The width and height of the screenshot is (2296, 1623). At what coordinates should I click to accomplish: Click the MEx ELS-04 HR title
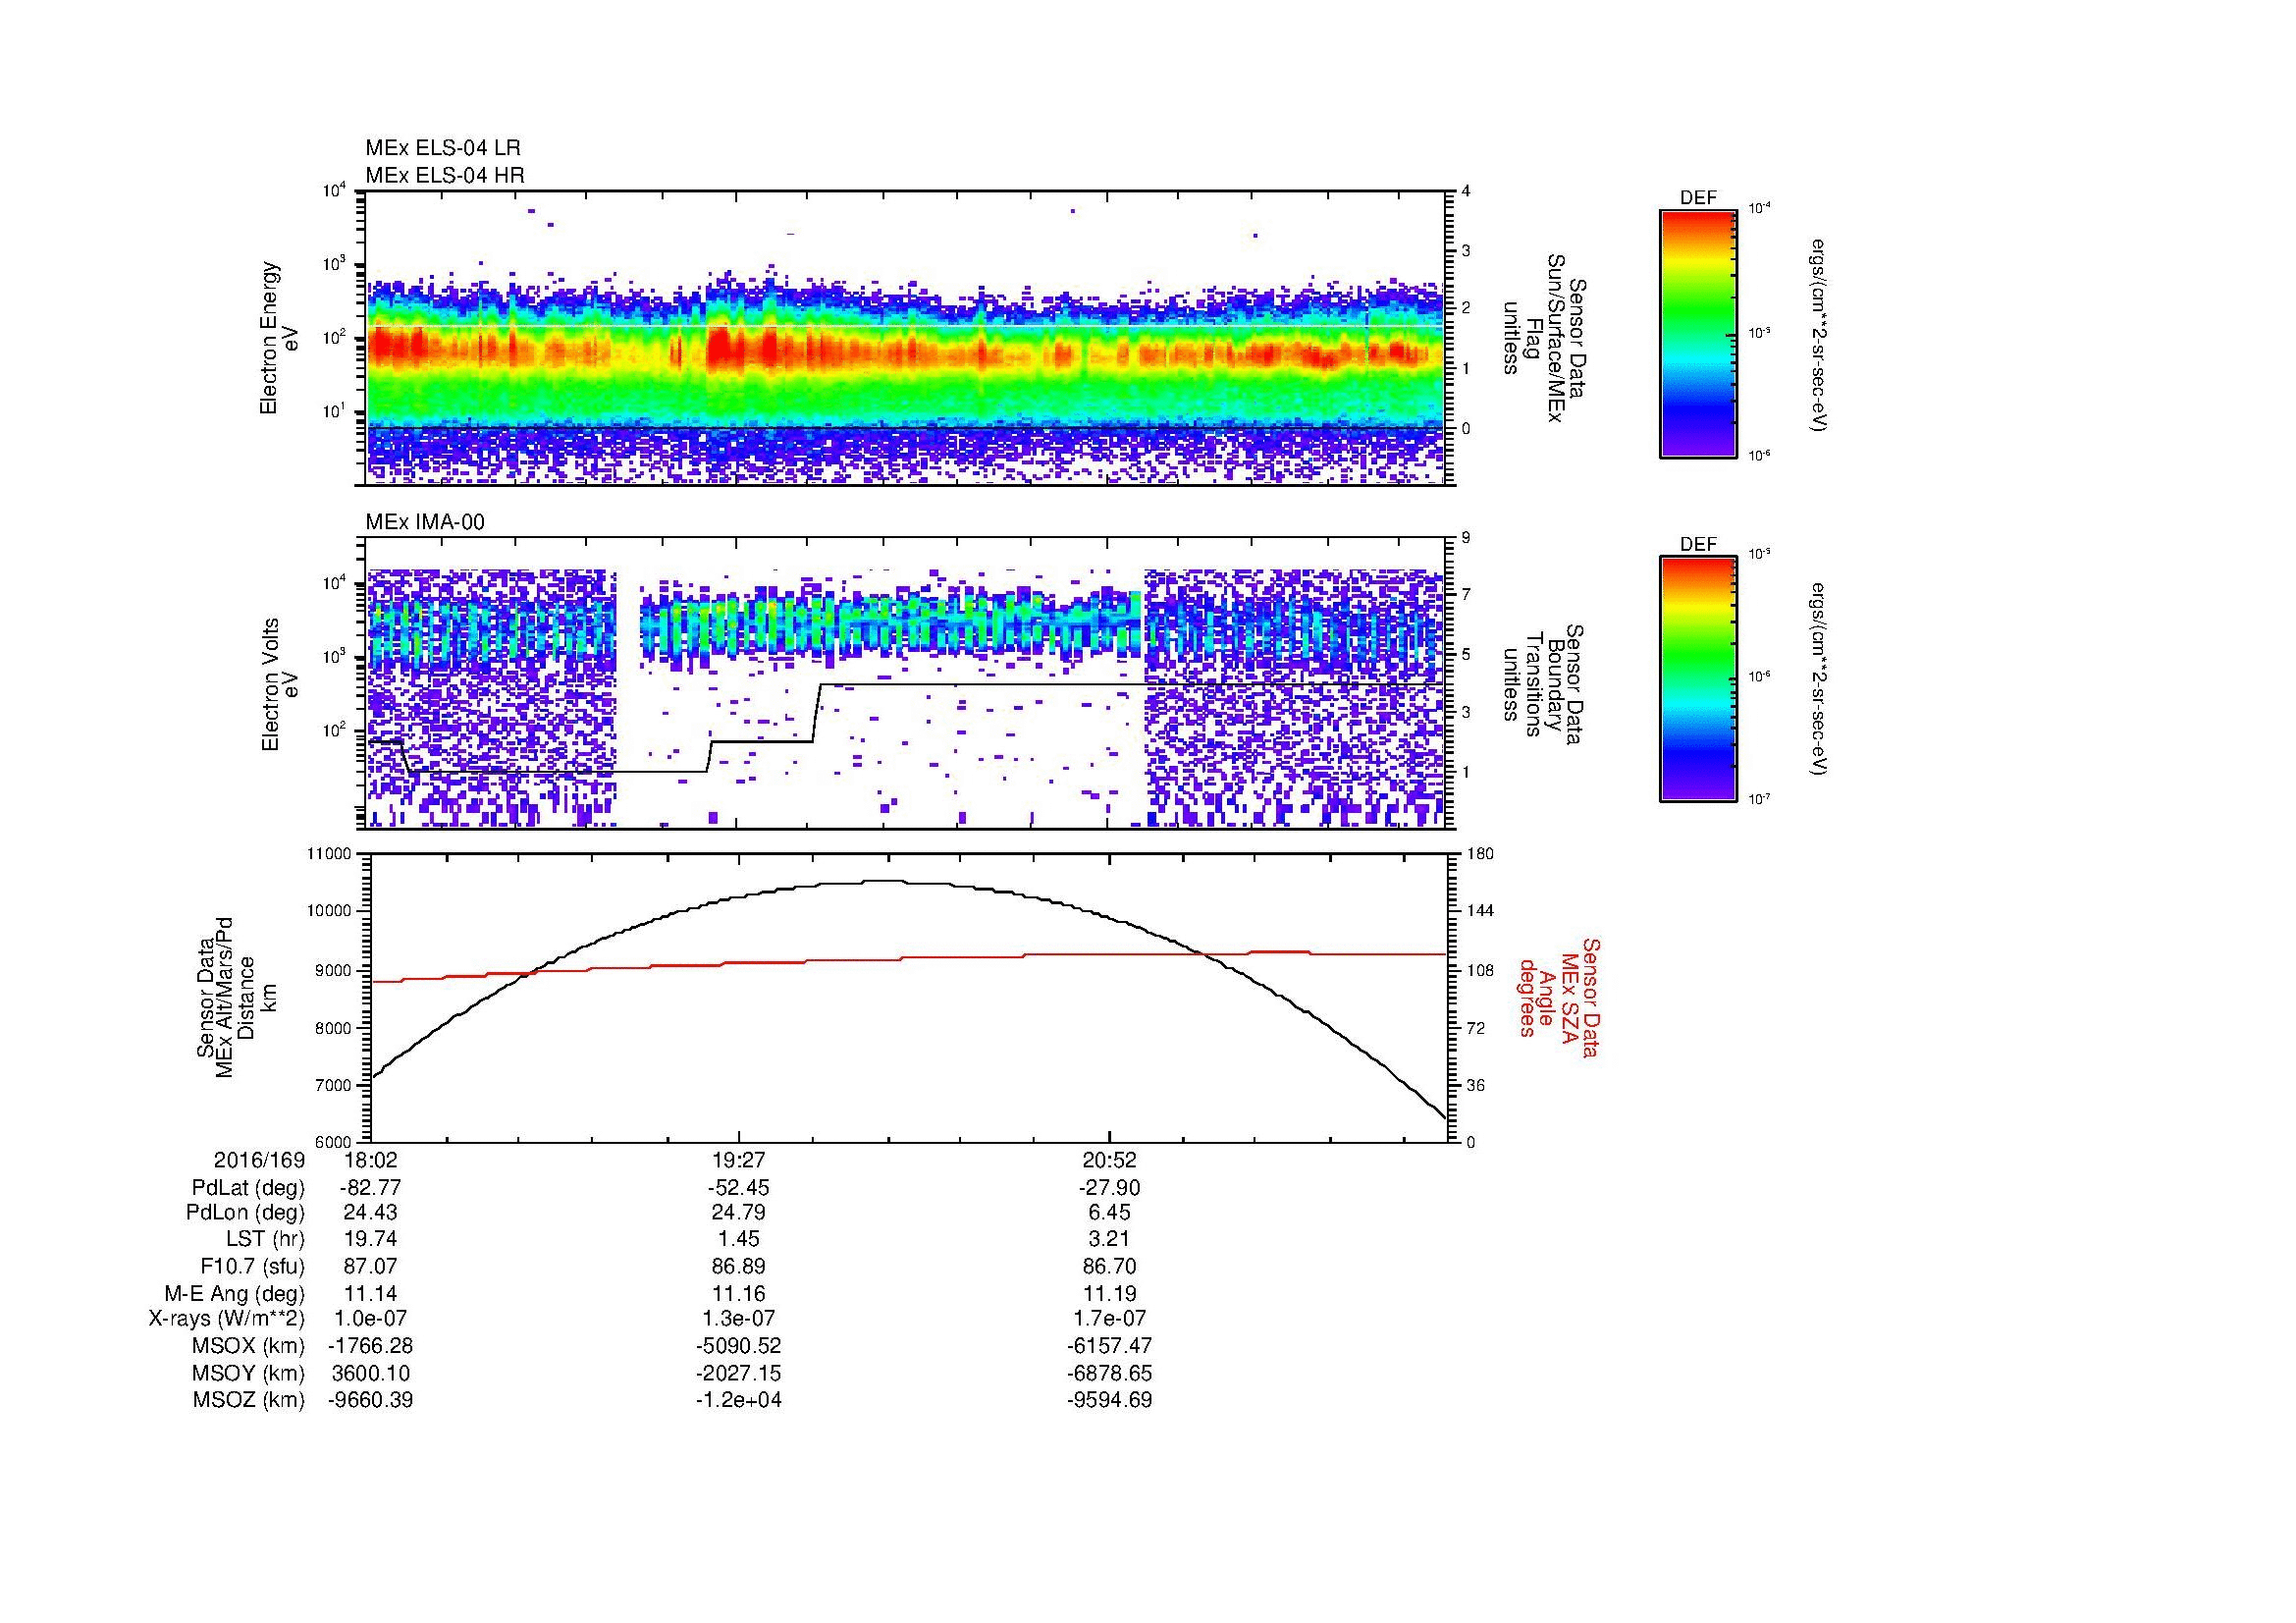pos(445,175)
